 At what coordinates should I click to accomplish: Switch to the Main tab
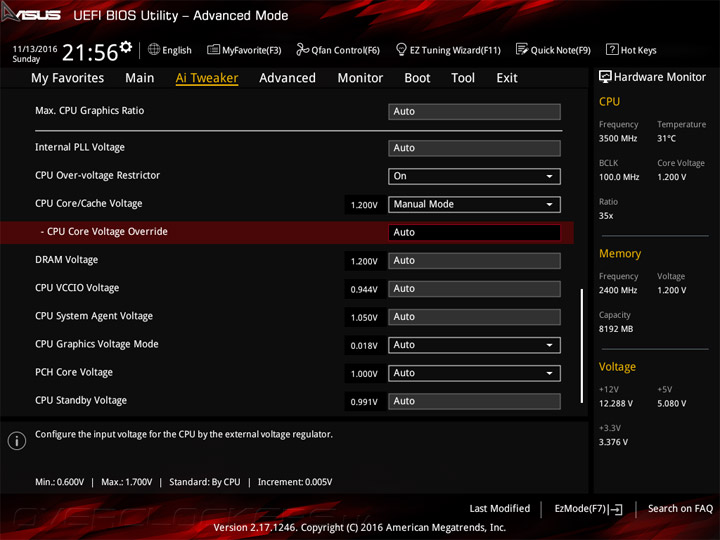(140, 78)
